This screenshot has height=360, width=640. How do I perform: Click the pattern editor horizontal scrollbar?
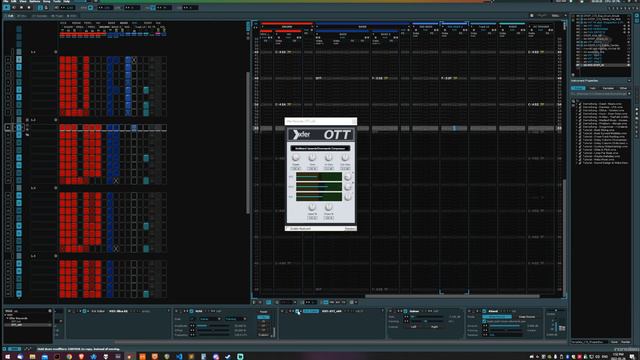click(x=453, y=296)
